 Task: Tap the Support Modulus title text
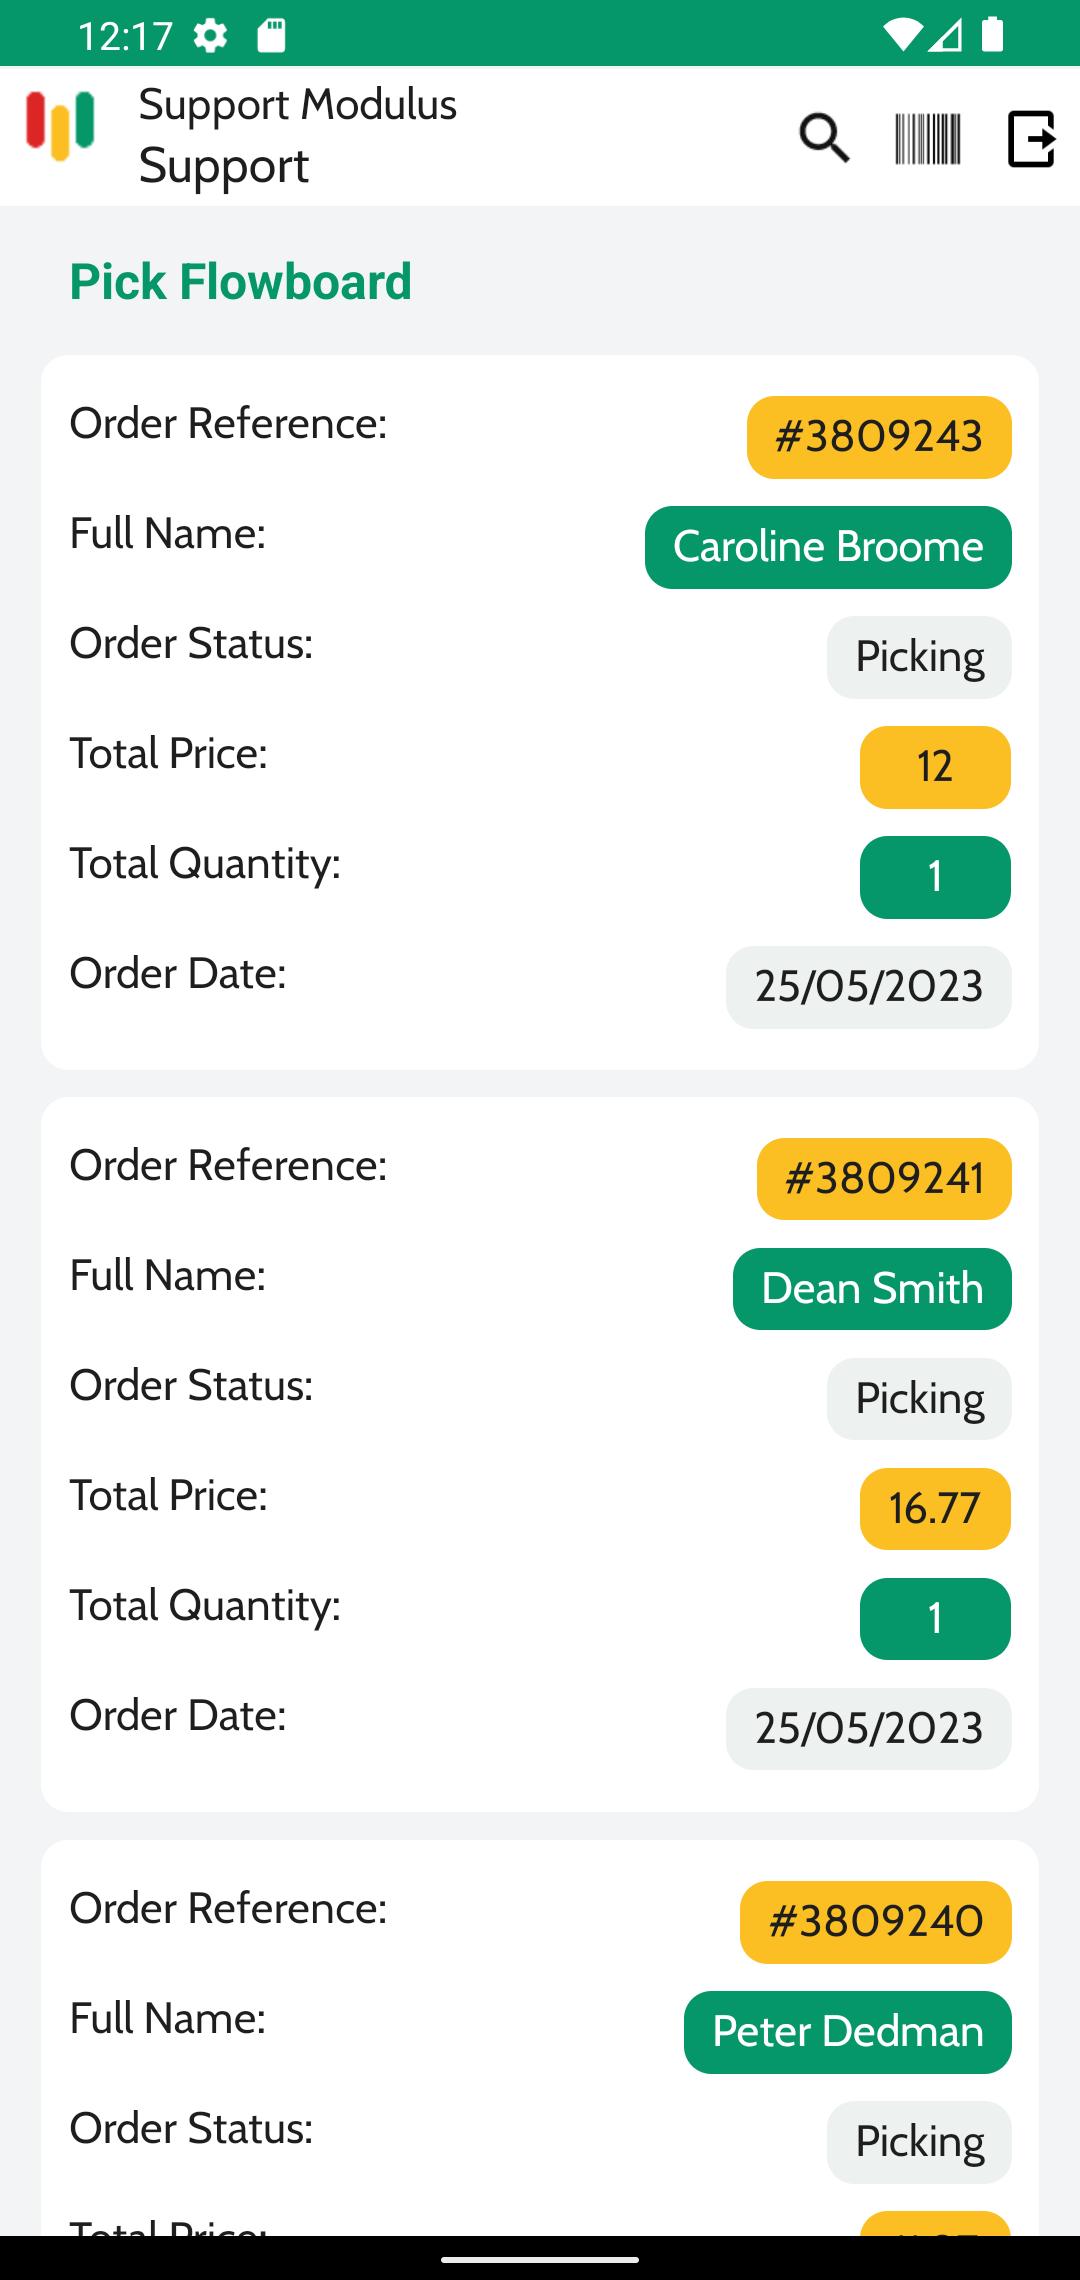click(297, 104)
